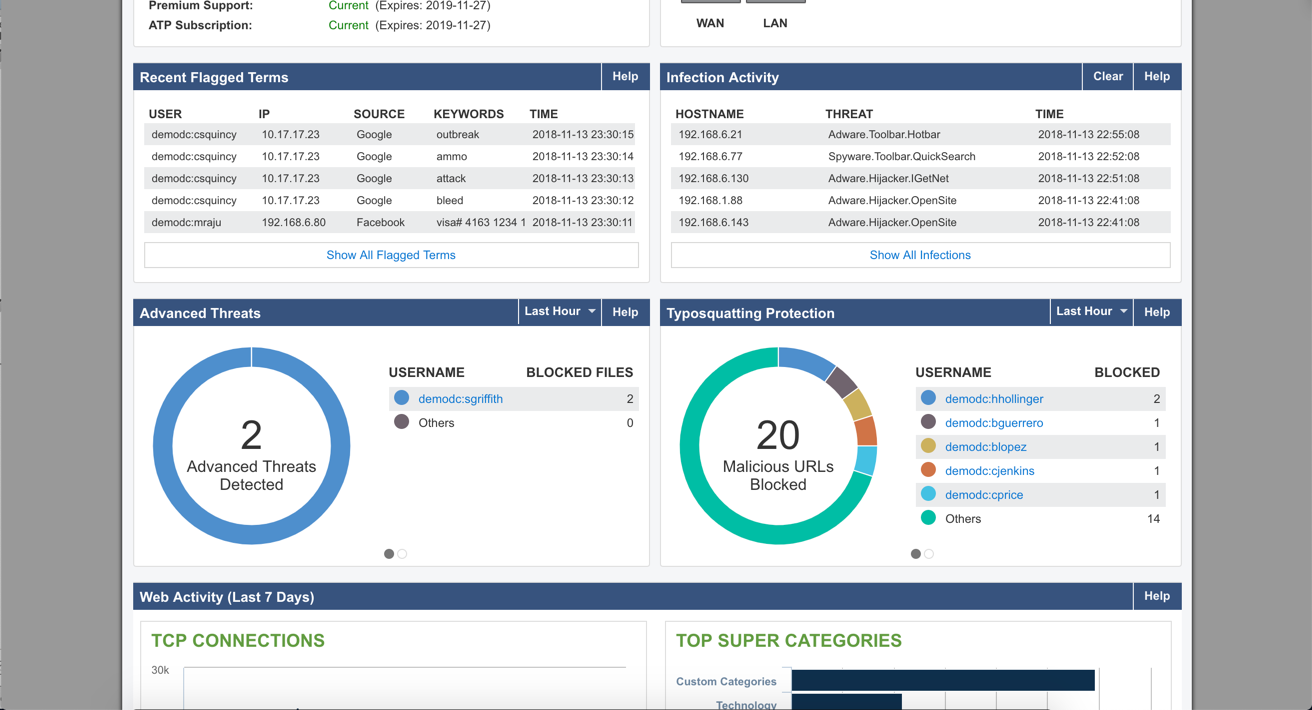Click the light blue dot beside demodc:cprice
This screenshot has width=1312, height=710.
pyautogui.click(x=928, y=494)
